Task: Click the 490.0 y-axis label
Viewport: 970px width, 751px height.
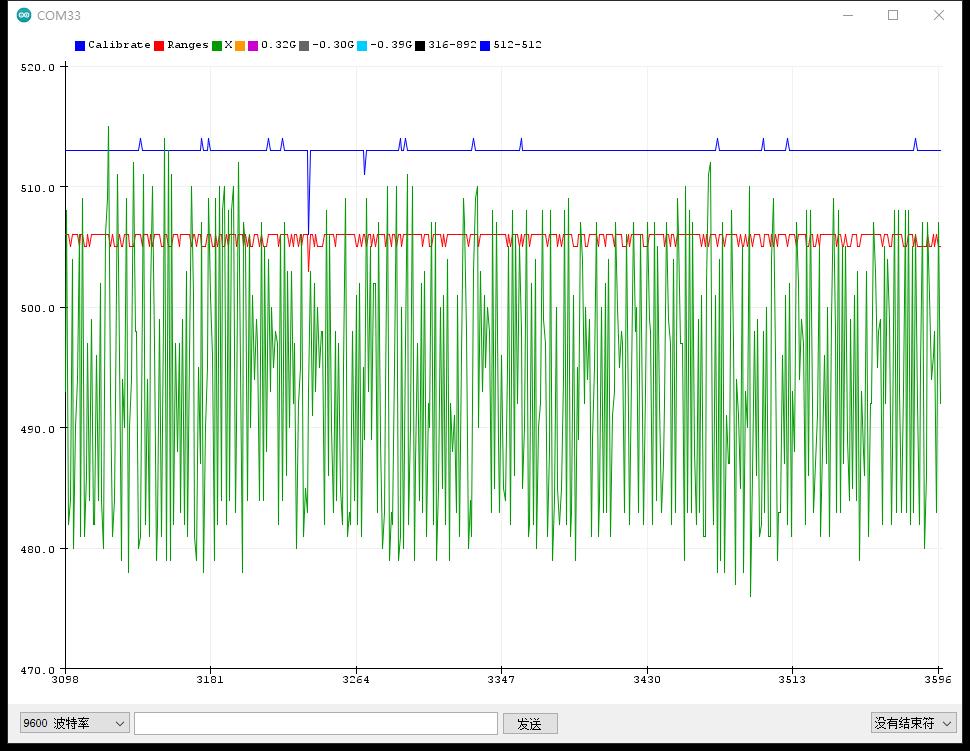Action: coord(38,429)
